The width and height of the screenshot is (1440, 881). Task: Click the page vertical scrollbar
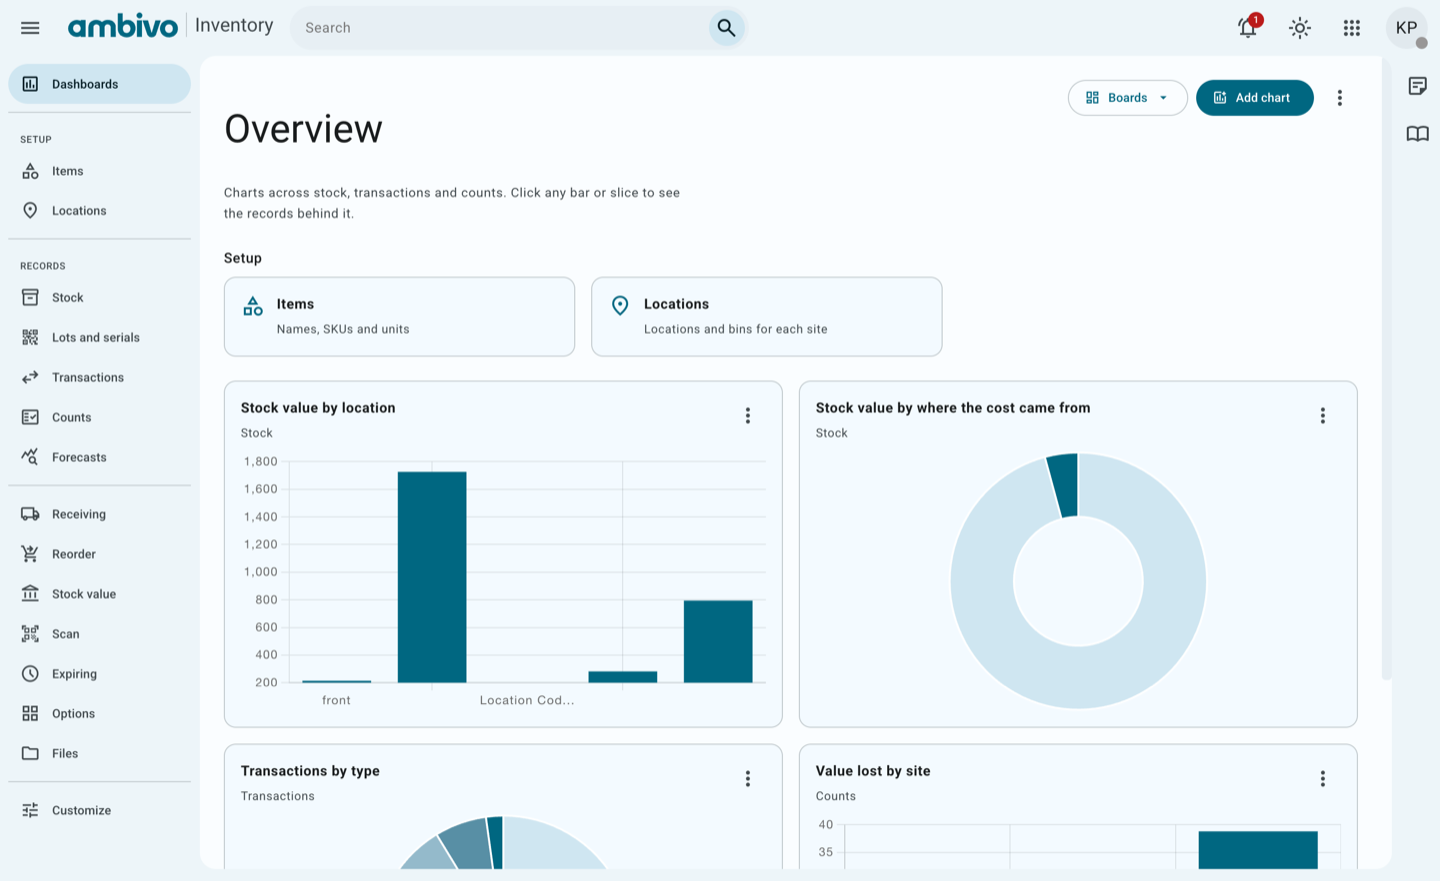[x=1386, y=368]
